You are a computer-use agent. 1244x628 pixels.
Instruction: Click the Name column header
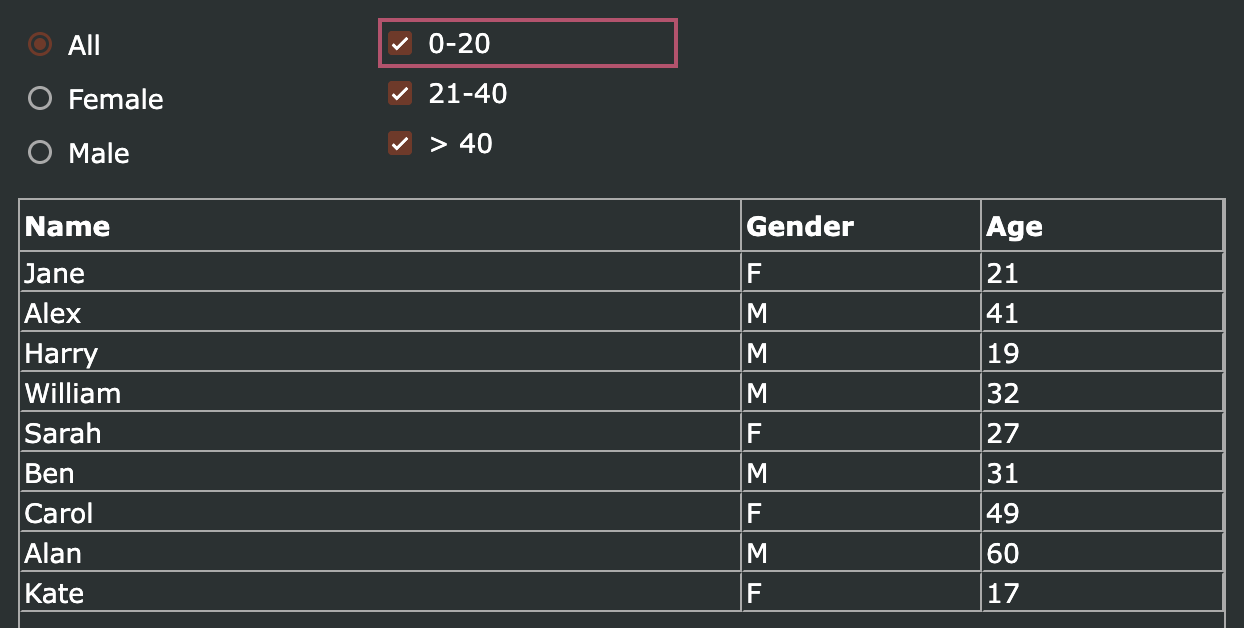[x=380, y=226]
